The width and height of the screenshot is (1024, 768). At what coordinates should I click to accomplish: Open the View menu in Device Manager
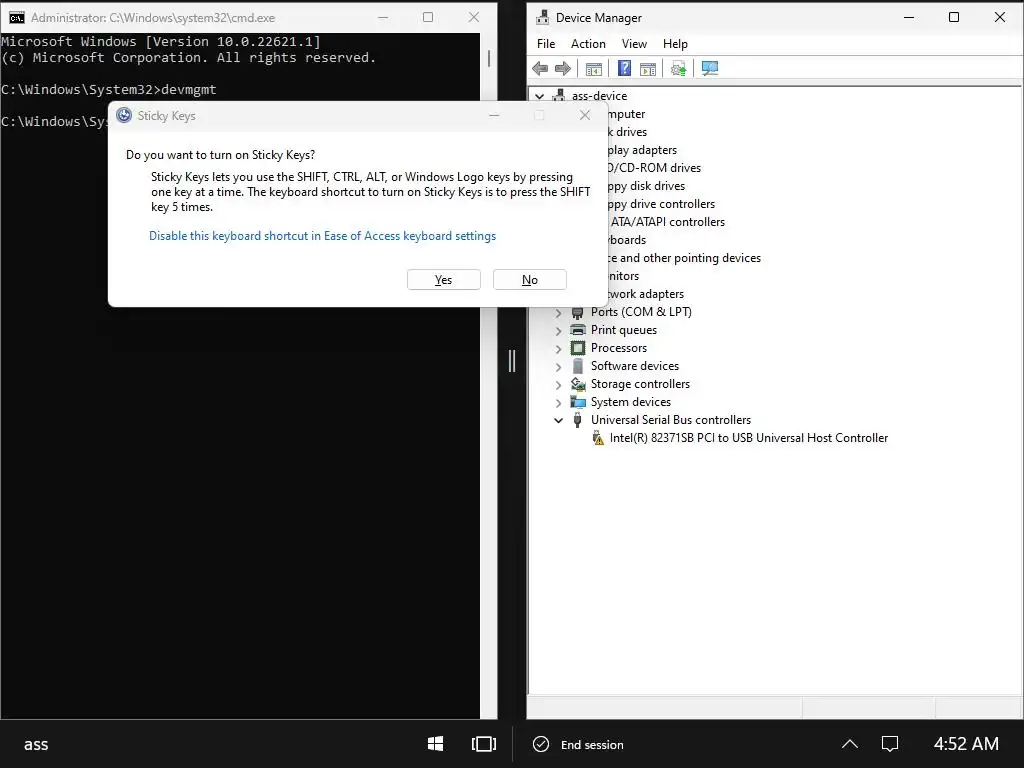634,44
